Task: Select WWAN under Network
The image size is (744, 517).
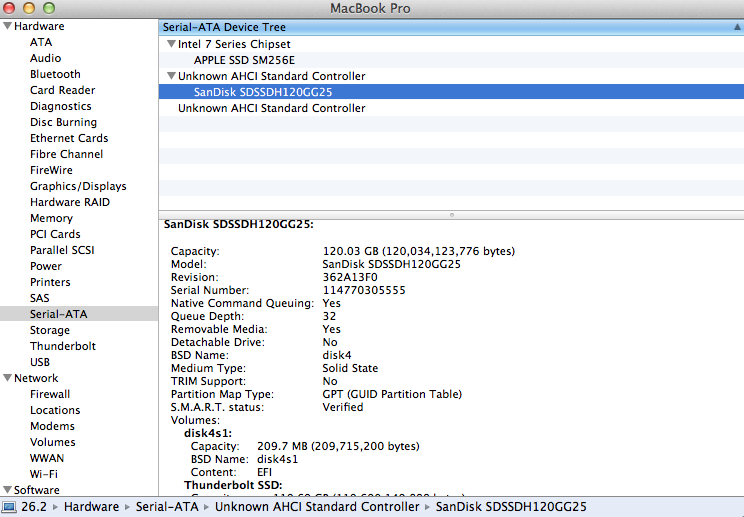Action: point(47,458)
